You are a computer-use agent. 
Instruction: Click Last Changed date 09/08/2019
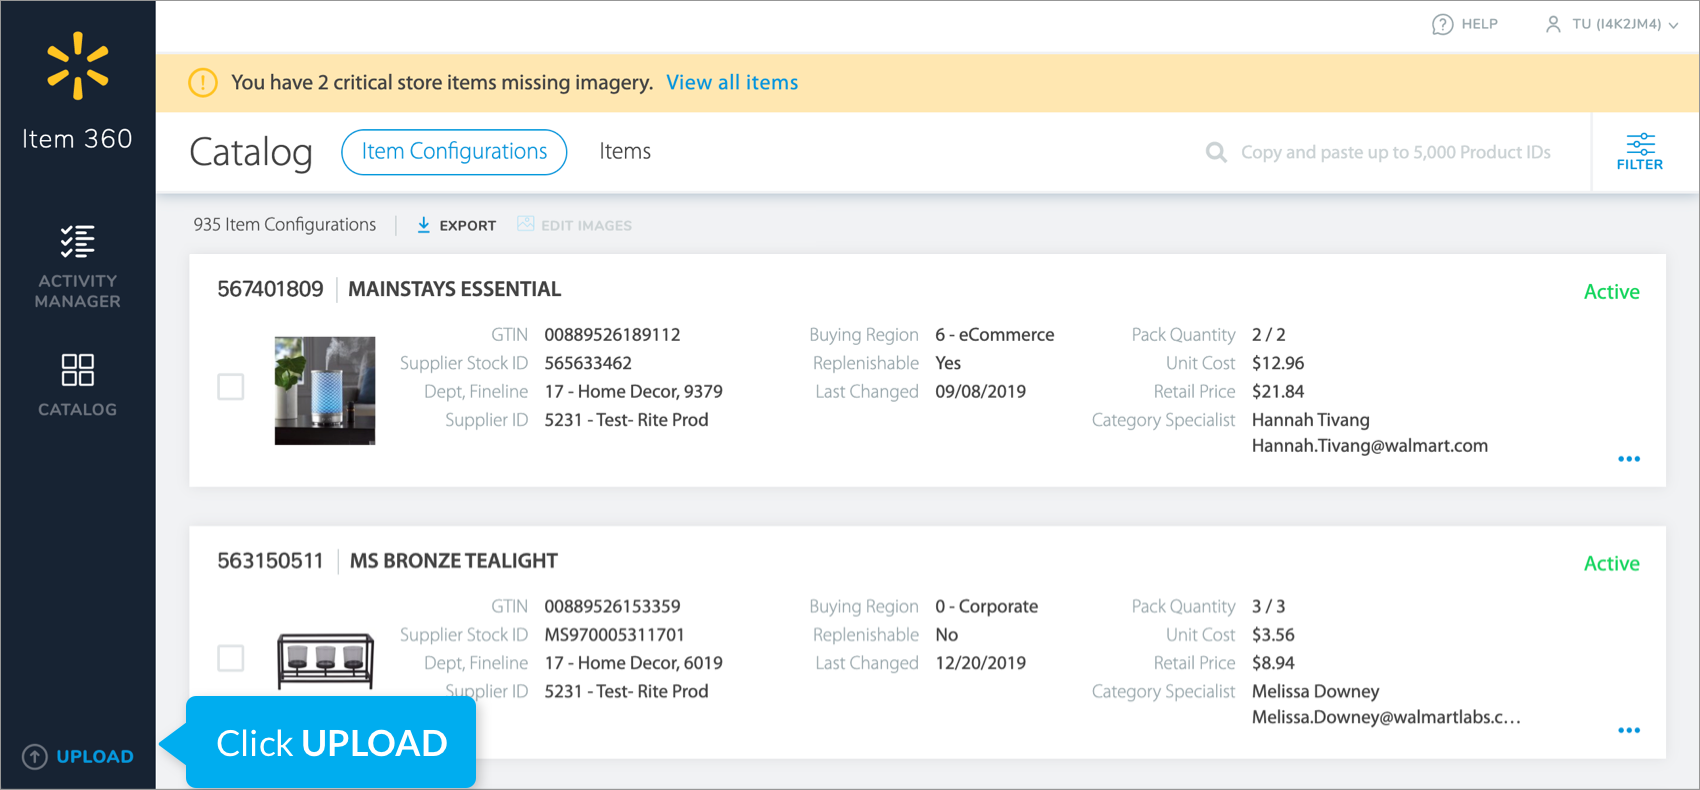[x=981, y=392]
